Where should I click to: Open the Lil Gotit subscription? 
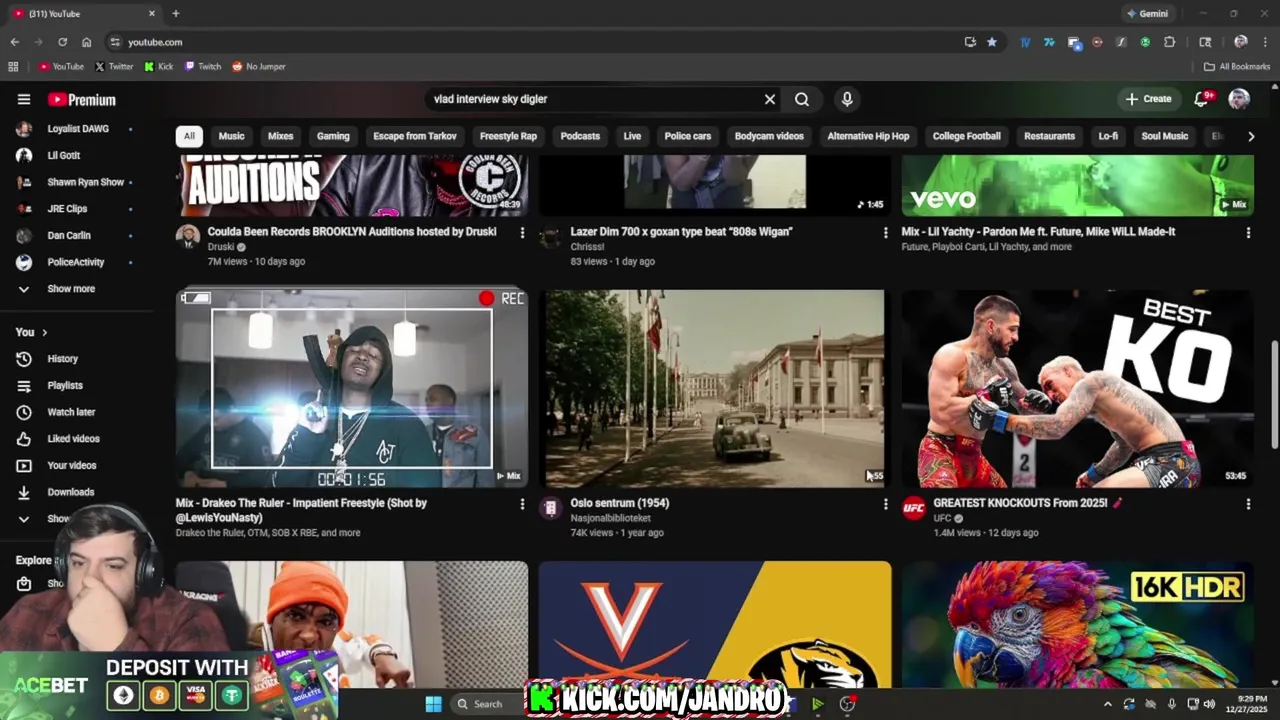[63, 155]
